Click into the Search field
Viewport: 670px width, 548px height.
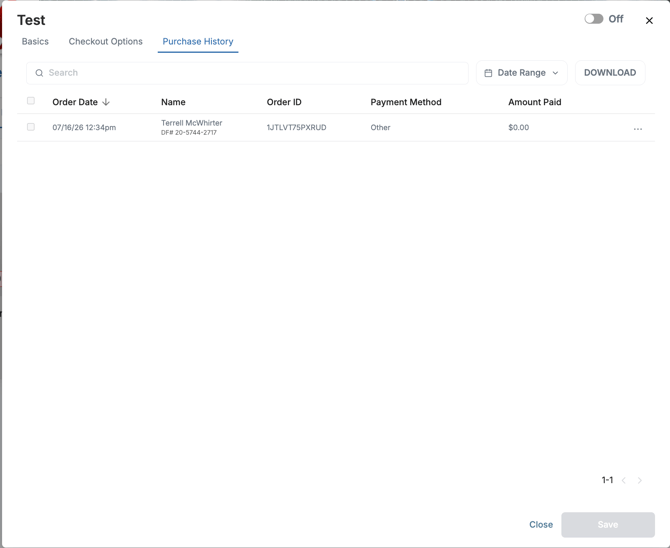click(247, 73)
